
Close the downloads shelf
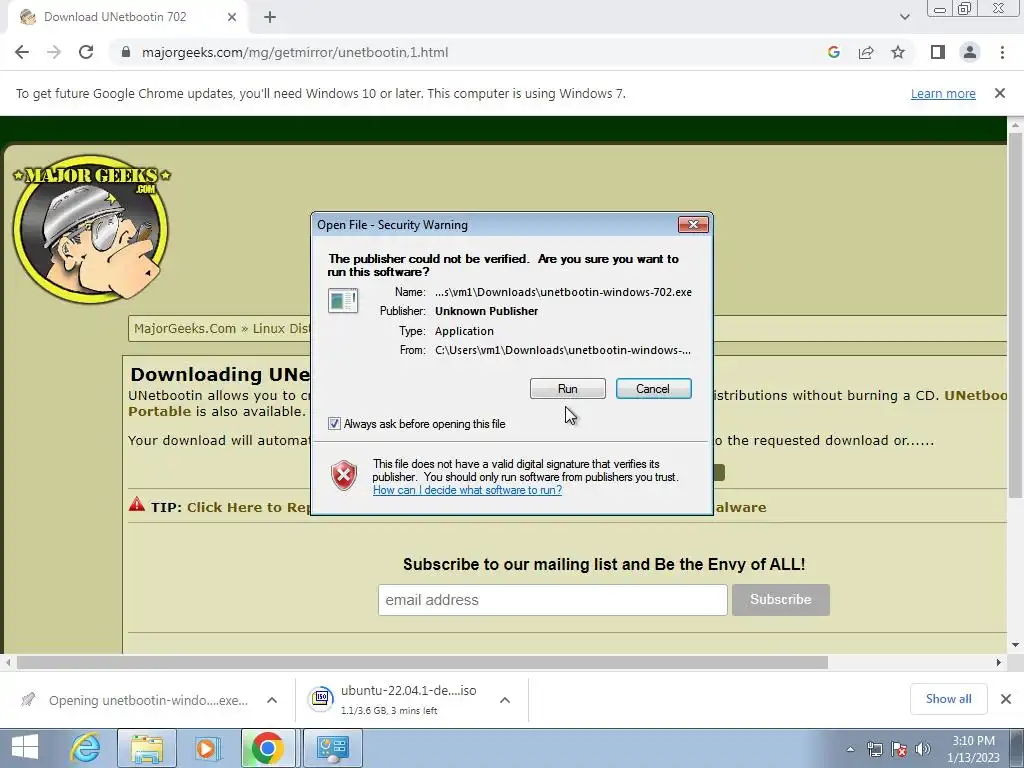pos(1006,699)
